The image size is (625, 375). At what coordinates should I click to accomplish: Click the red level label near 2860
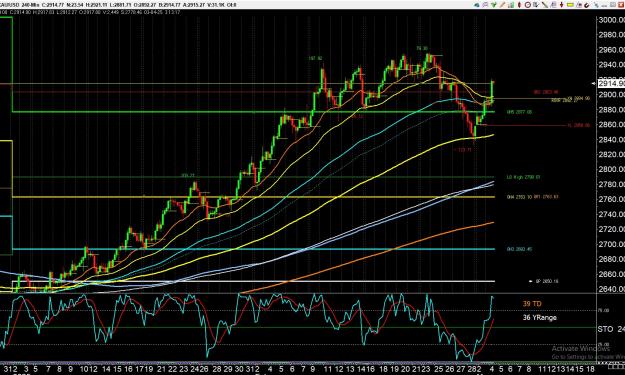[x=578, y=125]
